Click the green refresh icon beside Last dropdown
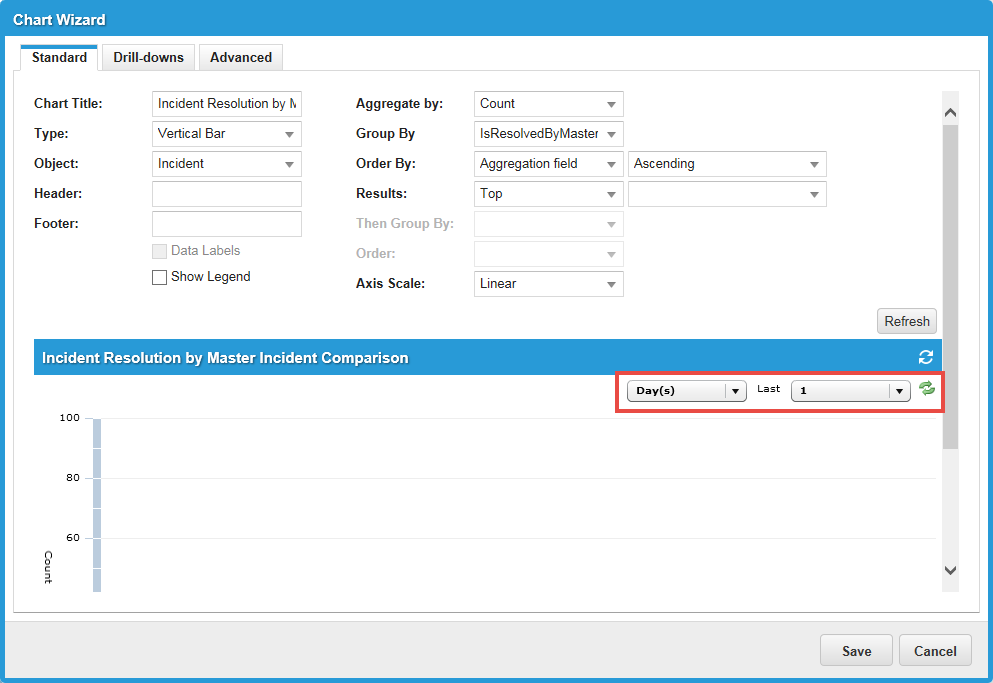Image resolution: width=993 pixels, height=683 pixels. [x=927, y=389]
